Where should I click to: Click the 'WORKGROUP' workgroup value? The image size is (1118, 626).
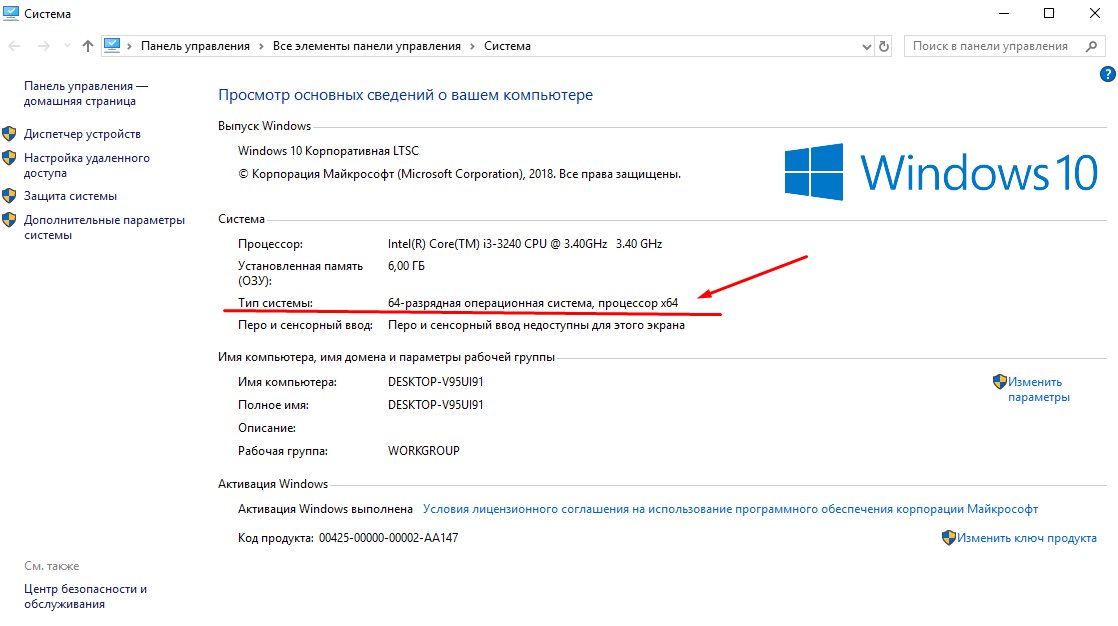pyautogui.click(x=424, y=451)
